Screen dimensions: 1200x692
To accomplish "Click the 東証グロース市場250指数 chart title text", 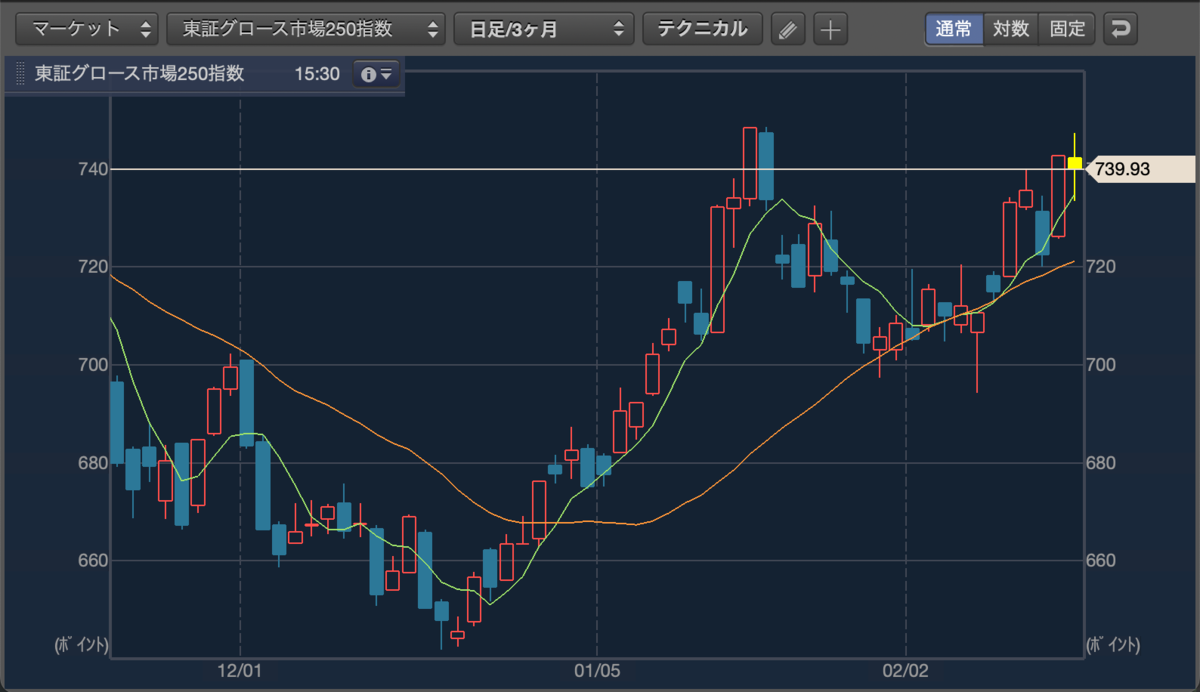I will pyautogui.click(x=139, y=74).
